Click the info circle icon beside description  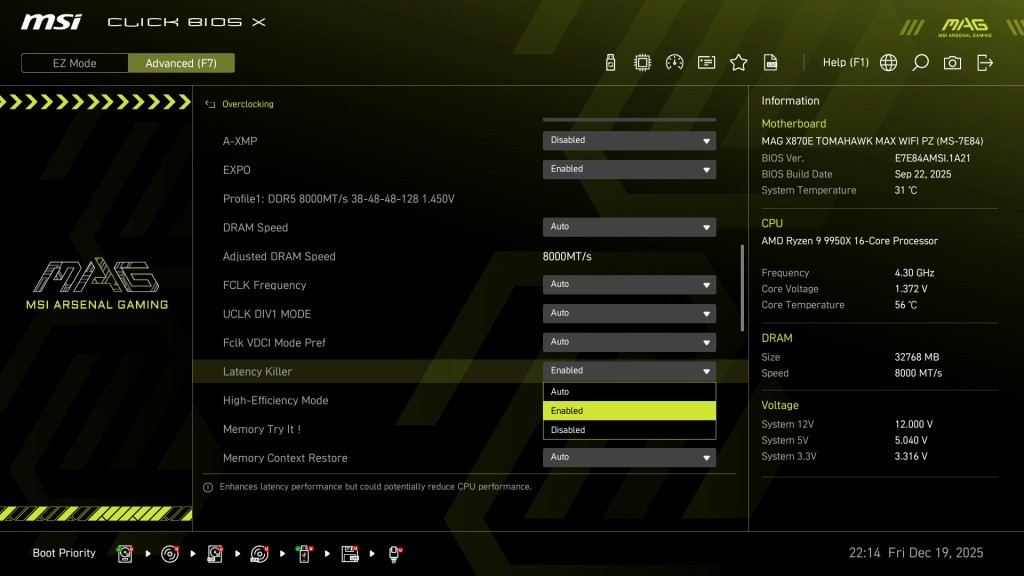pos(208,487)
